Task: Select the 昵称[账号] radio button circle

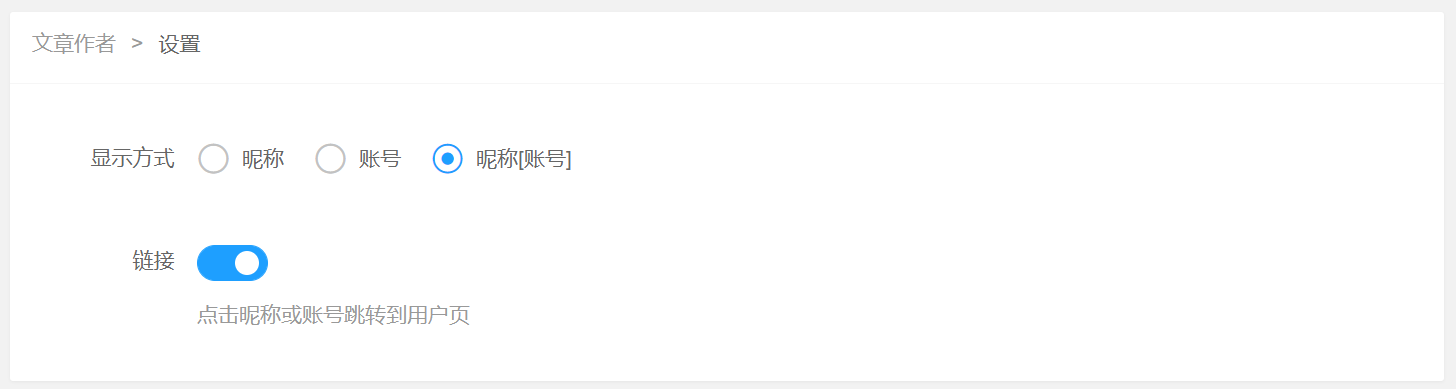Action: tap(447, 158)
